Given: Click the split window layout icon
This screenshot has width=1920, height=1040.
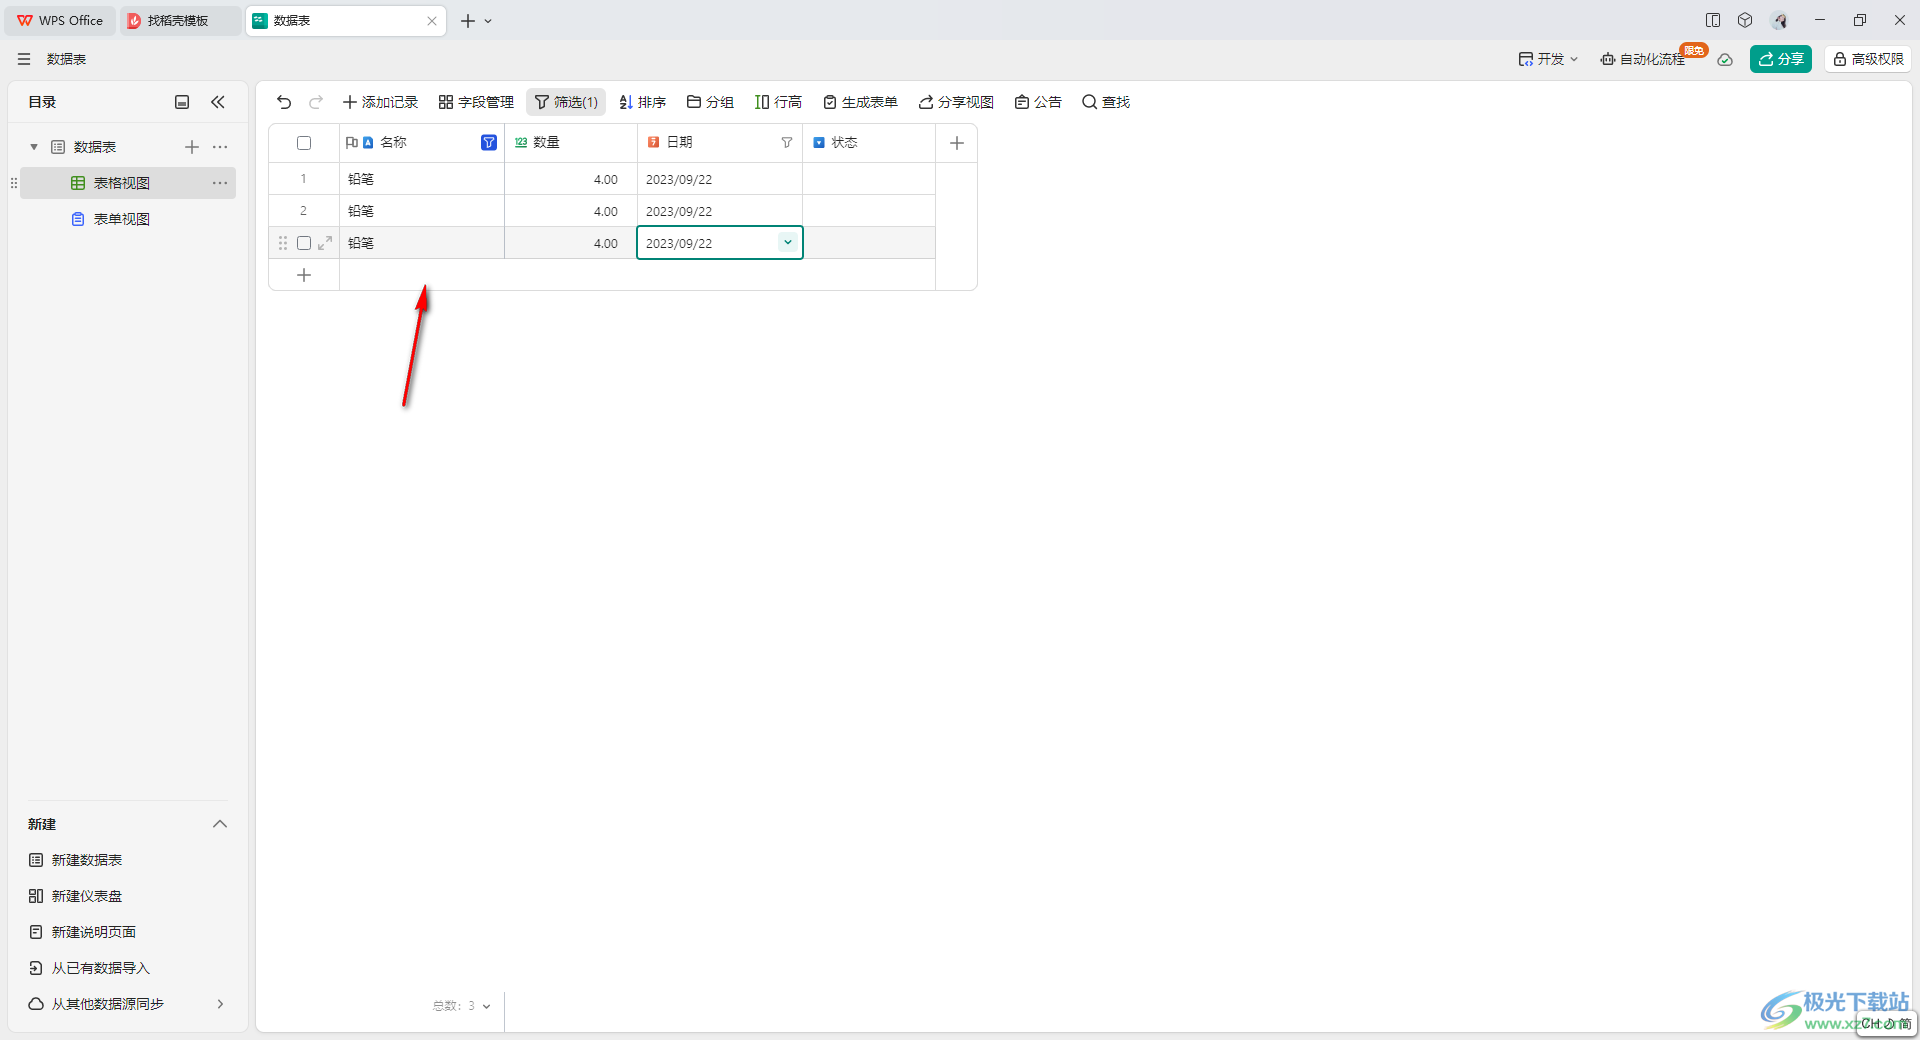Looking at the screenshot, I should click(x=1713, y=20).
